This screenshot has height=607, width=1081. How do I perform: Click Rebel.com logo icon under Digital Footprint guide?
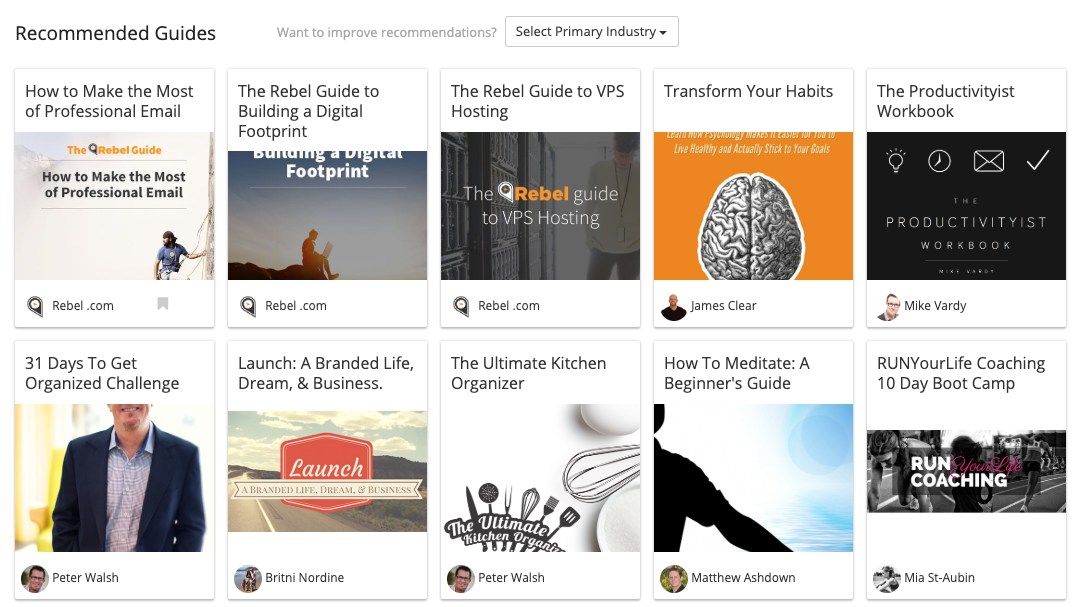pos(248,306)
